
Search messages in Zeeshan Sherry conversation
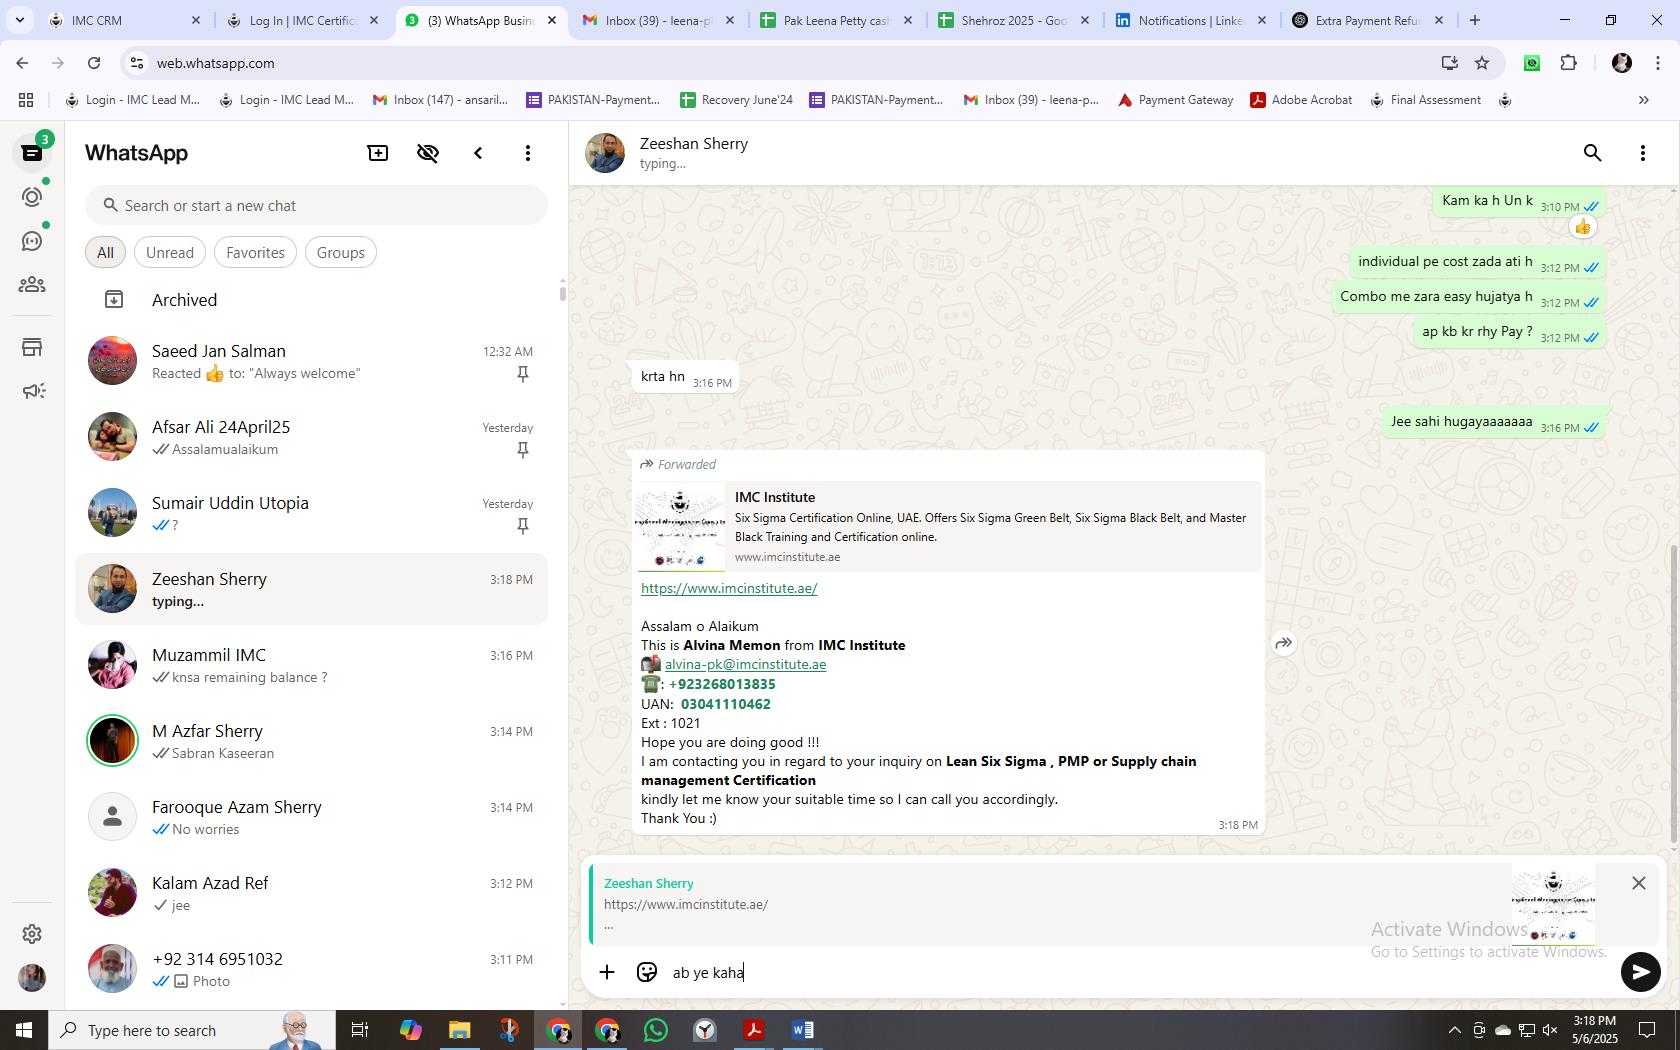click(x=1592, y=153)
